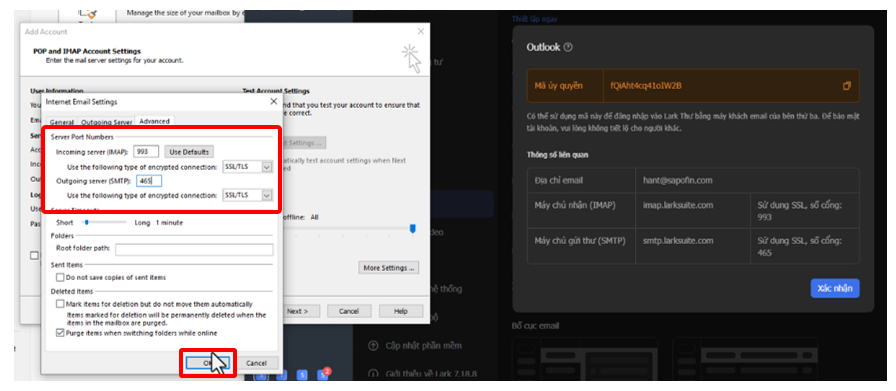Toggle Mark items for deletion checkbox
This screenshot has height=391, width=896.
[x=60, y=304]
